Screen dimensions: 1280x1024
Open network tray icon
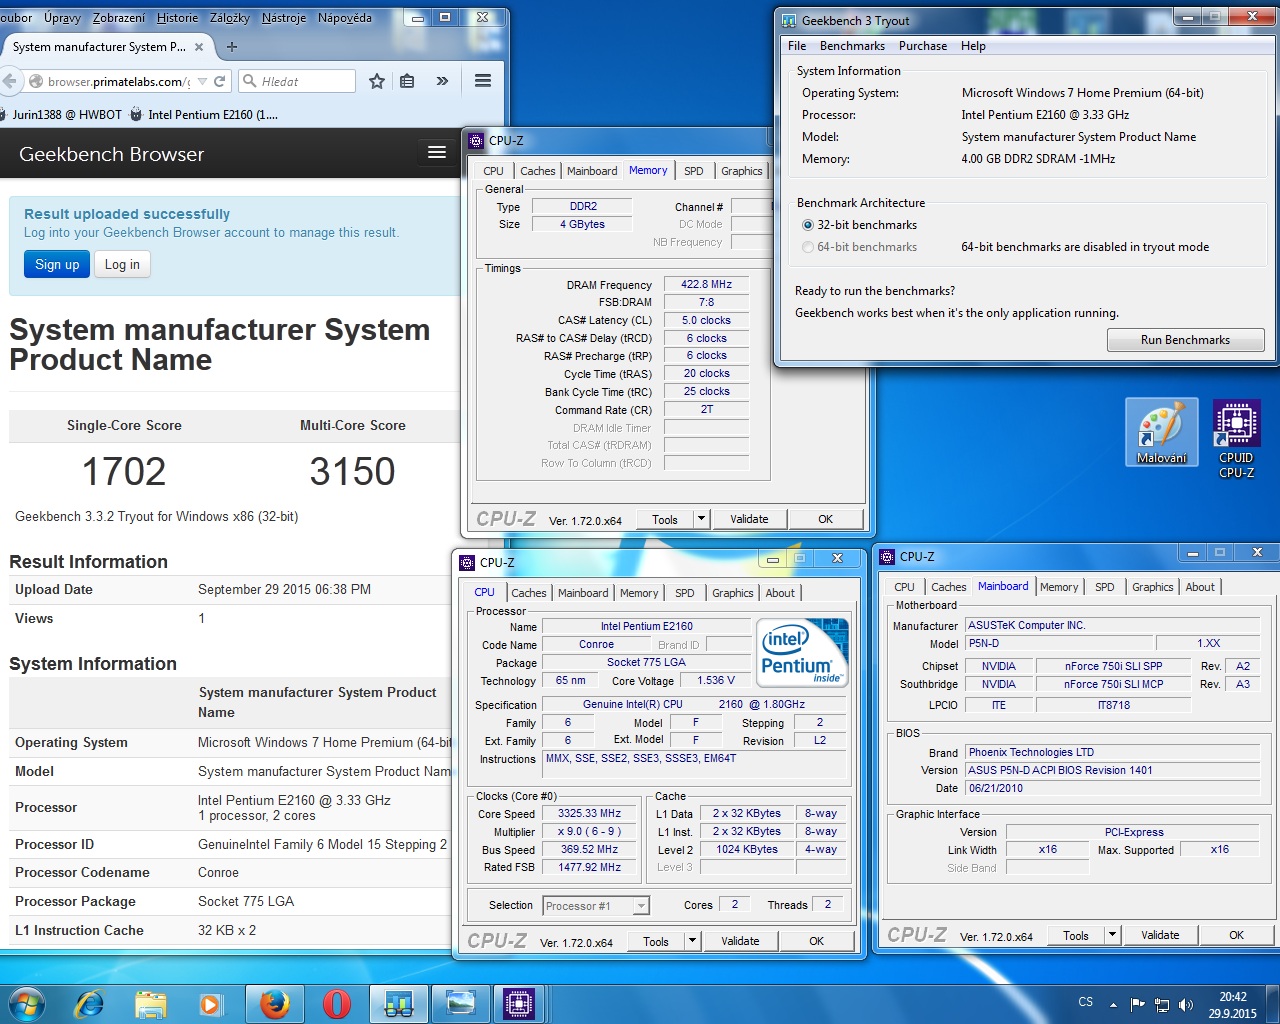(x=1161, y=1004)
